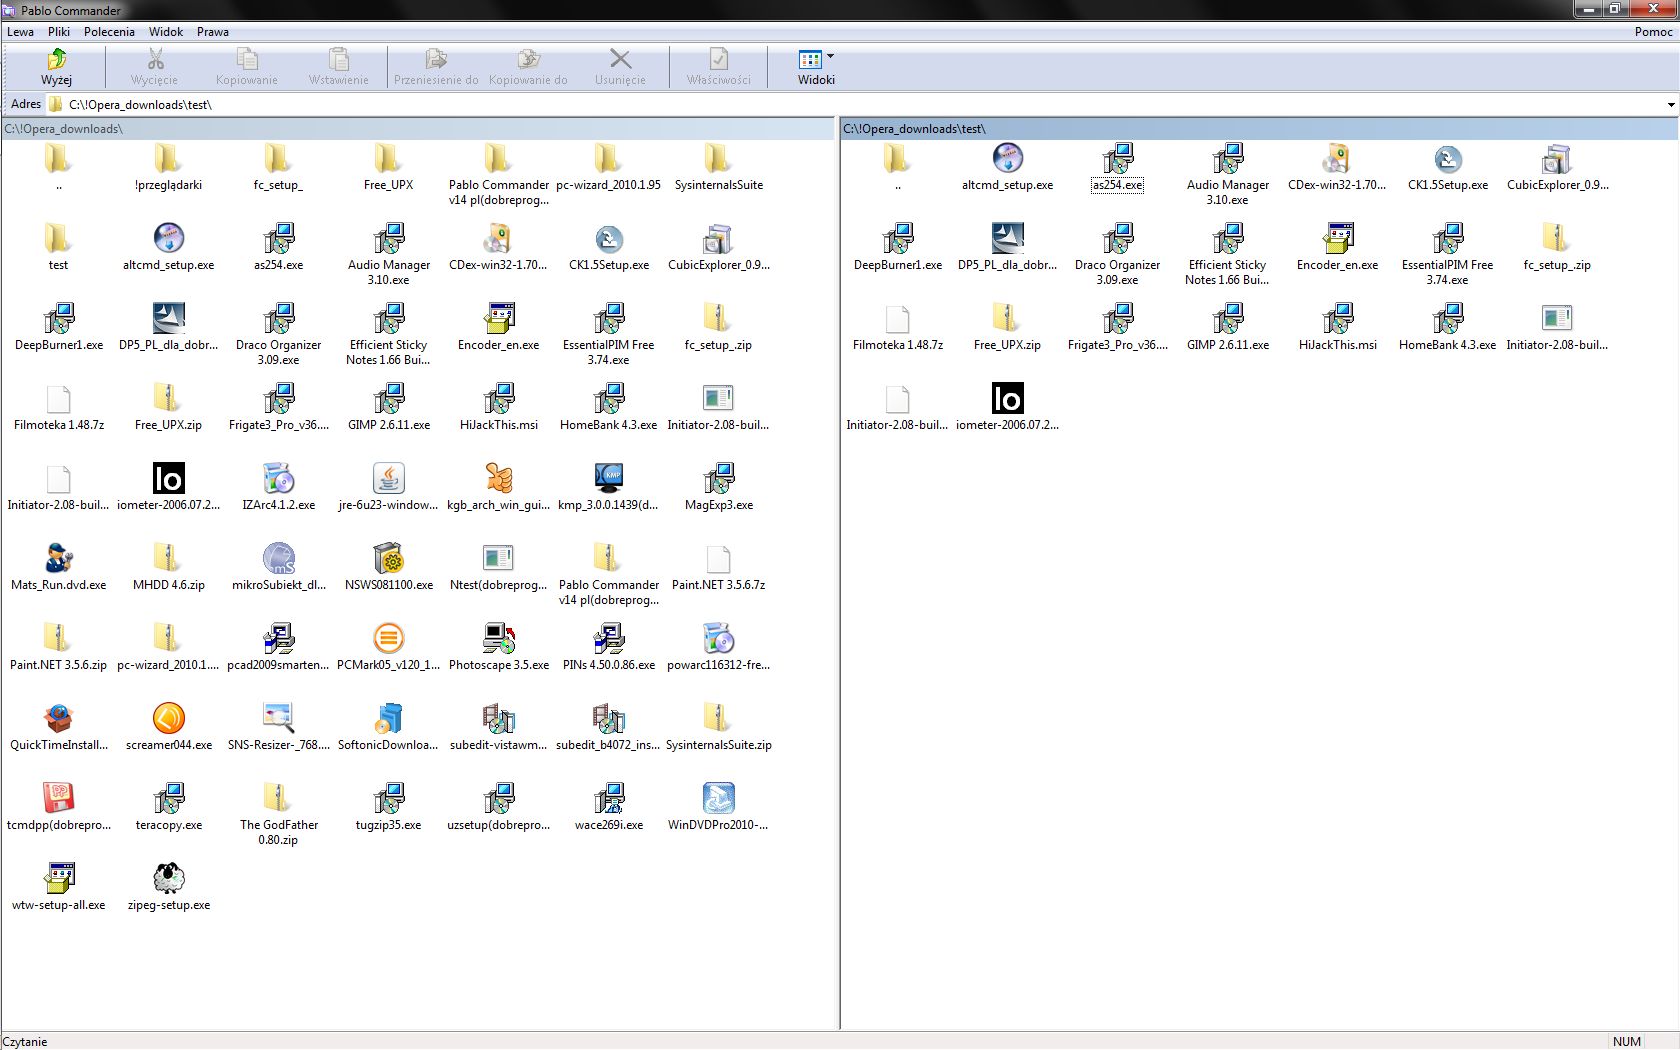Select IZArc4.1.2.exe icon

pyautogui.click(x=278, y=479)
